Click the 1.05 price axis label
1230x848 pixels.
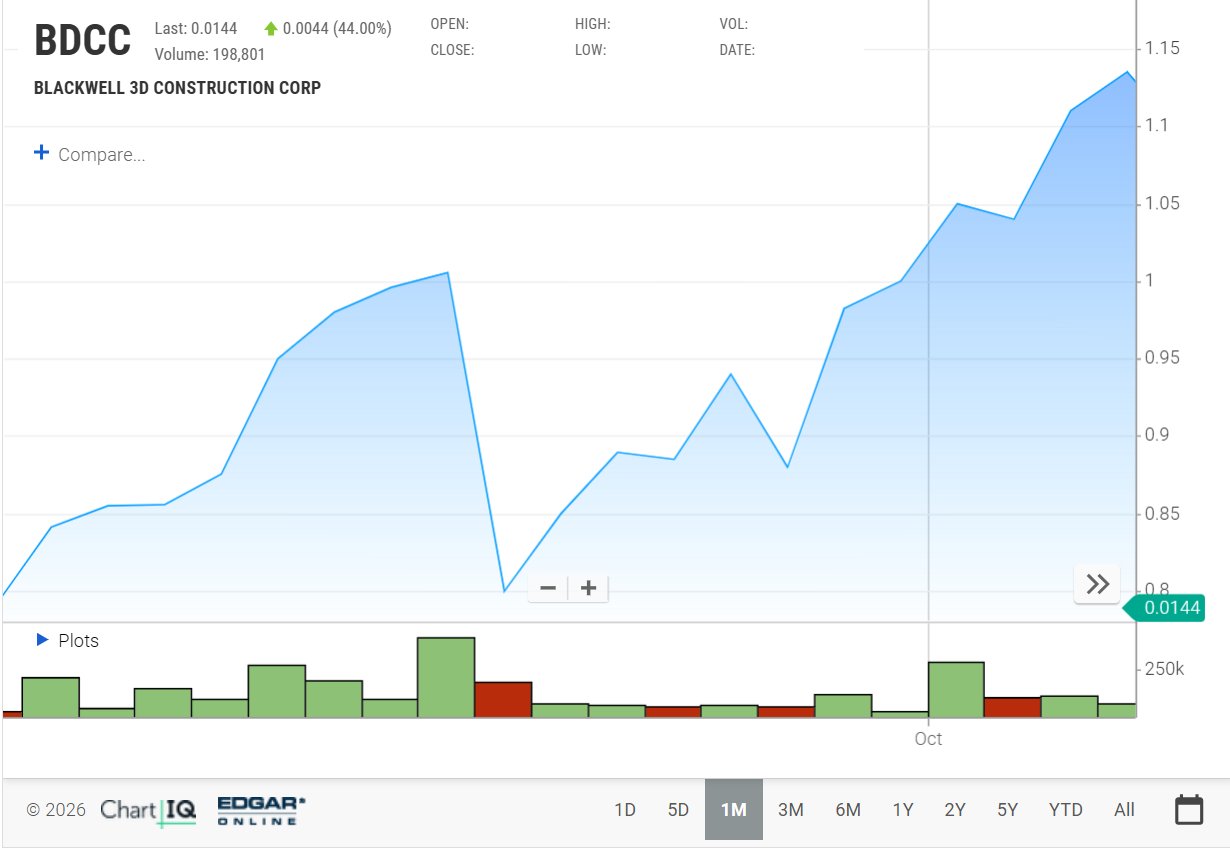click(1162, 203)
